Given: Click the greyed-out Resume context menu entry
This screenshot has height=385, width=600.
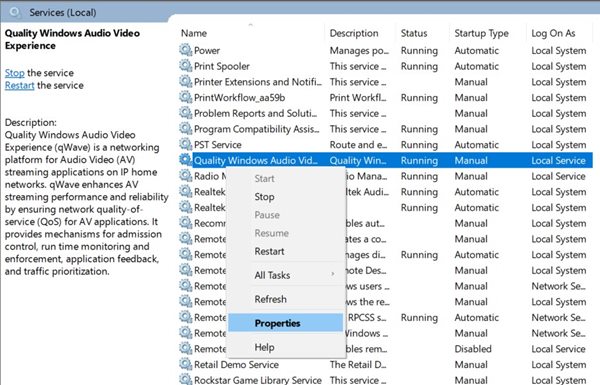Looking at the screenshot, I should point(285,233).
